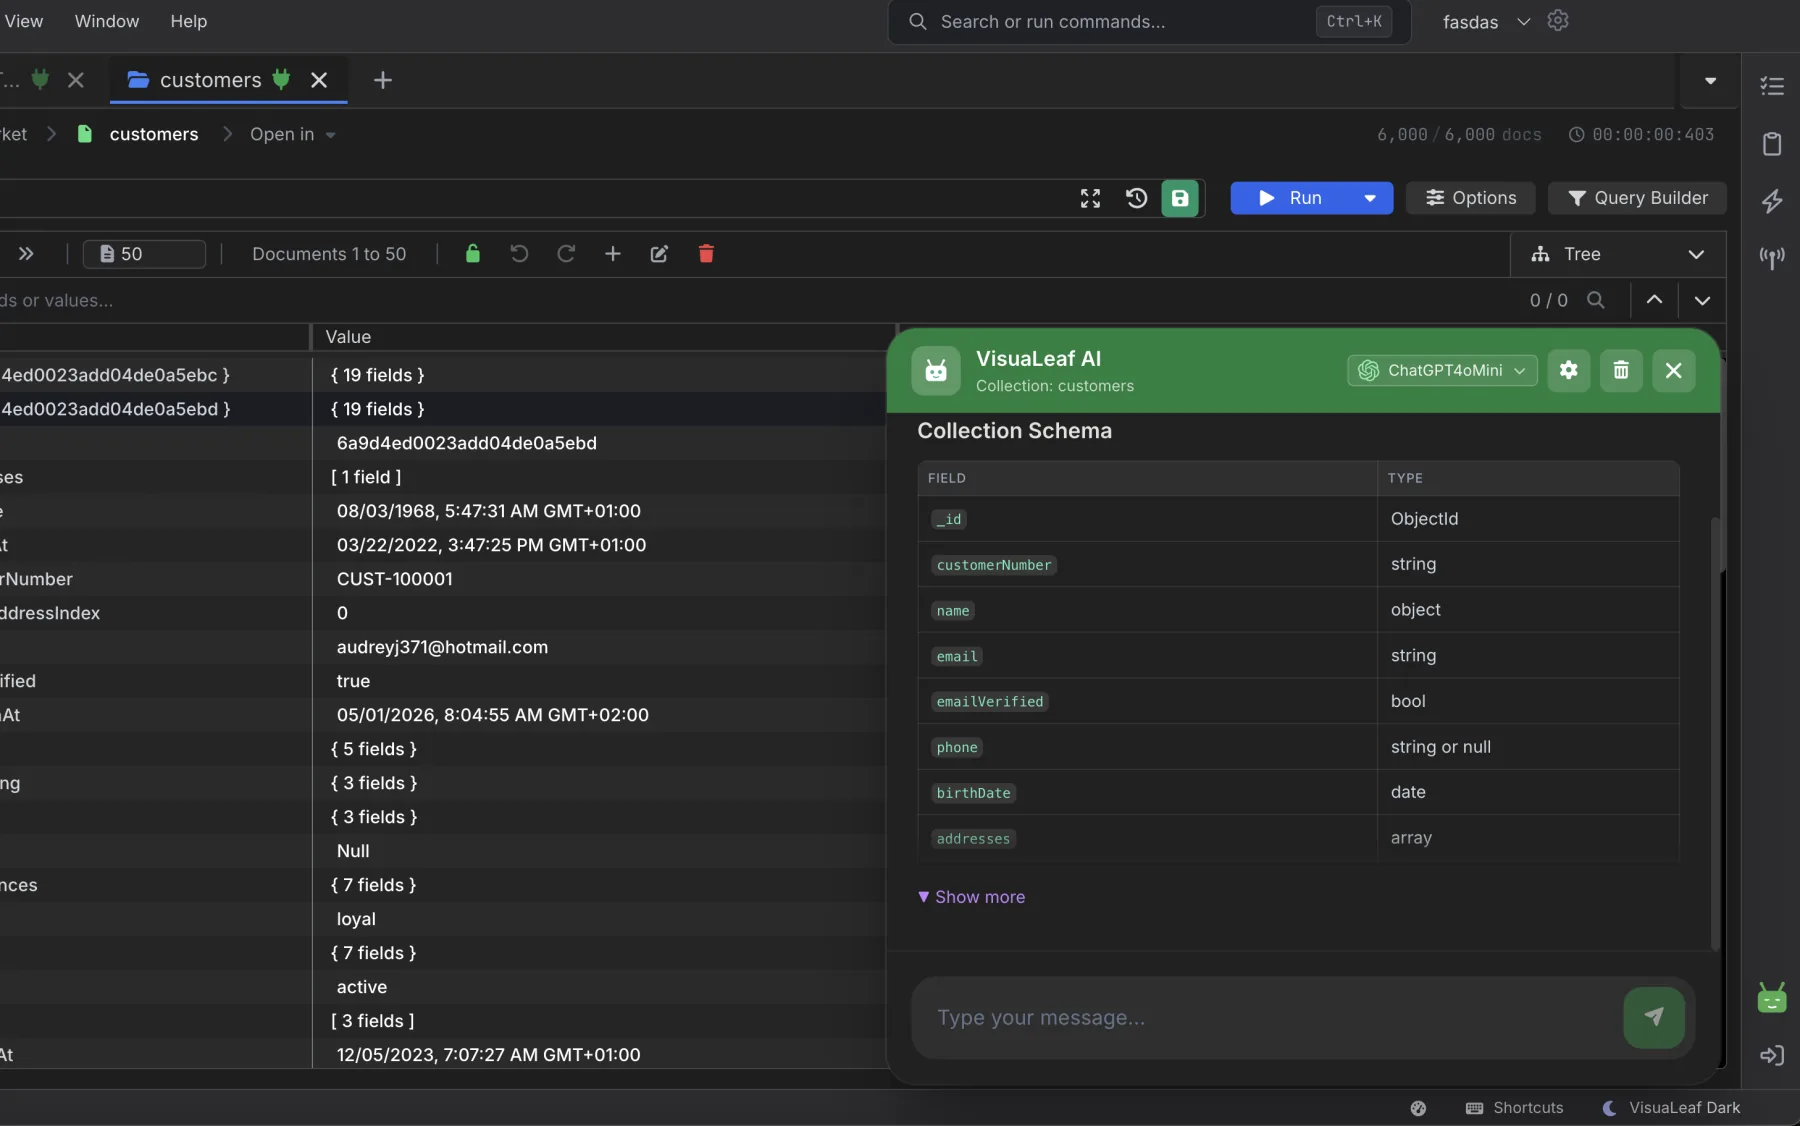Image resolution: width=1800 pixels, height=1126 pixels.
Task: Open VisuaLeaf AI settings gear
Action: coord(1568,370)
